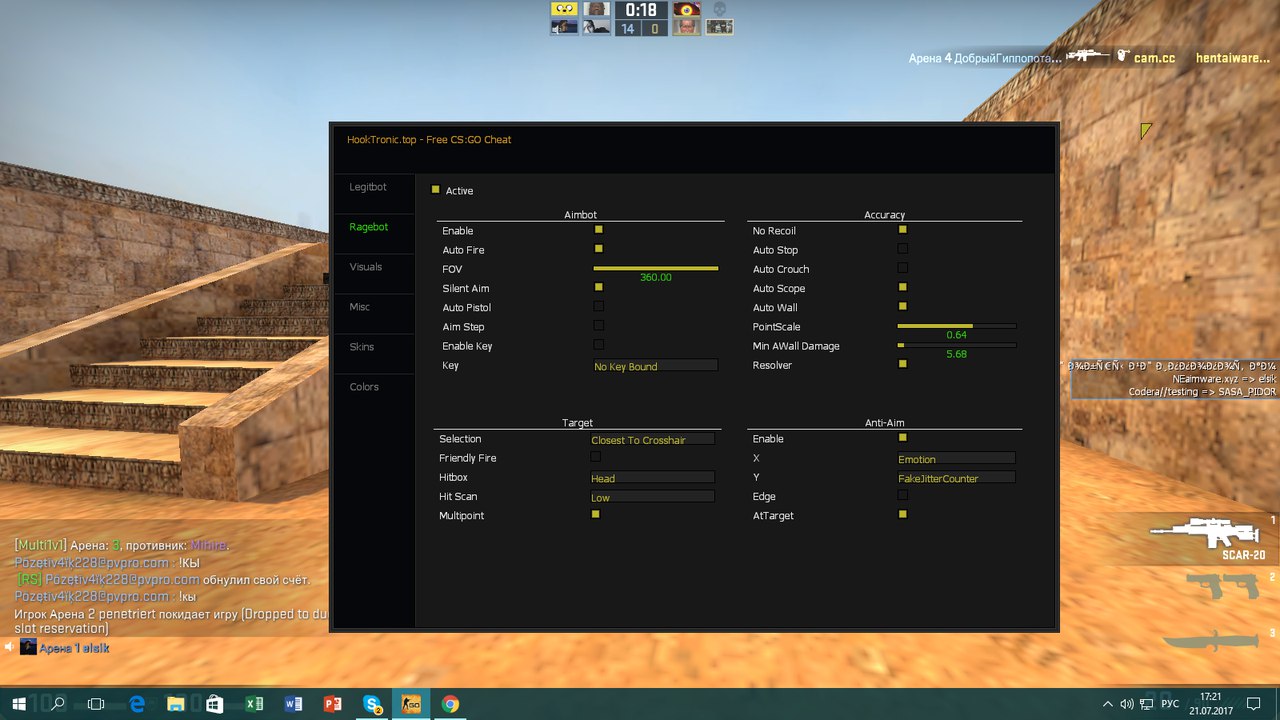Switch to the Colors tab
1280x720 pixels.
pyautogui.click(x=364, y=387)
